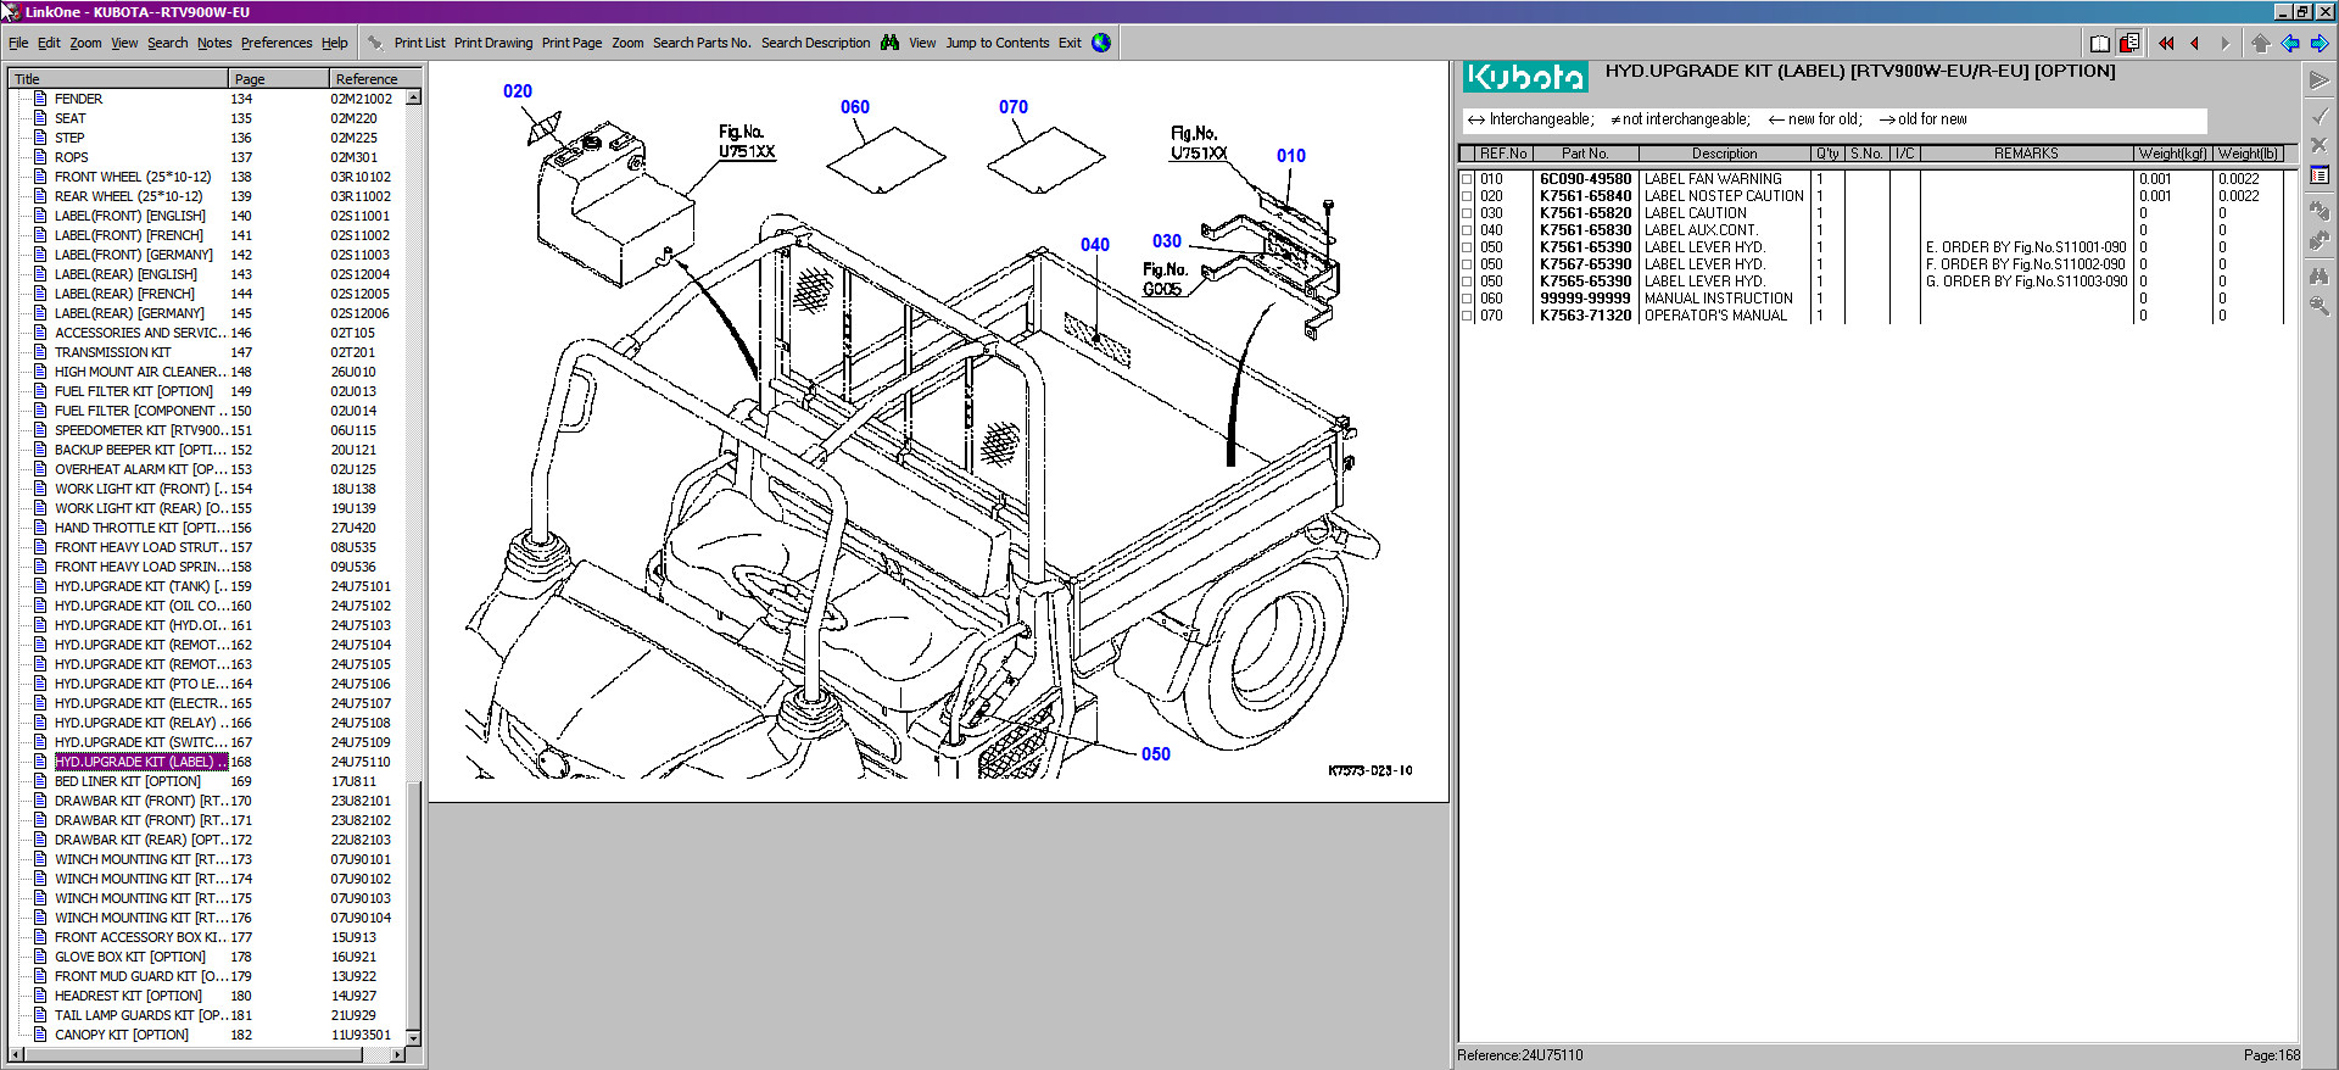Viewport: 2339px width, 1070px height.
Task: Open the Notes menu
Action: (x=214, y=43)
